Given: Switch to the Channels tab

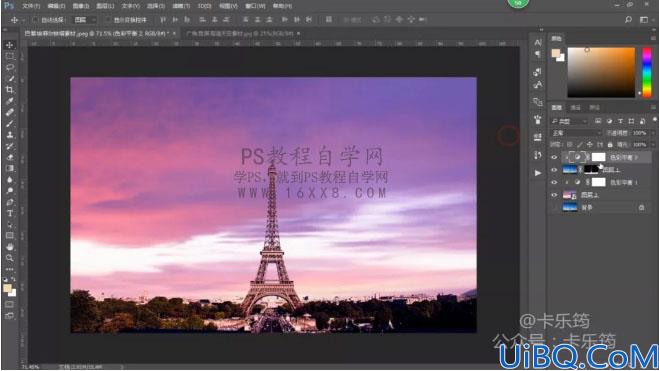Looking at the screenshot, I should (x=575, y=108).
